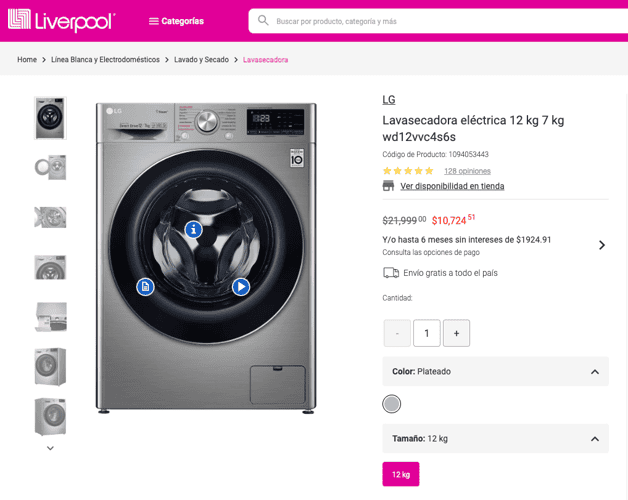This screenshot has height=500, width=628.
Task: Go to Lavado y Secado breadcrumb
Action: coord(201,60)
